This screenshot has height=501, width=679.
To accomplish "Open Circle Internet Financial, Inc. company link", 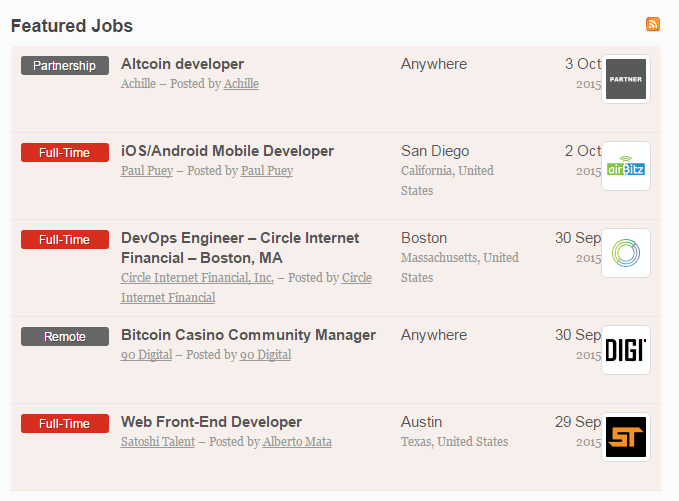I will tap(197, 278).
